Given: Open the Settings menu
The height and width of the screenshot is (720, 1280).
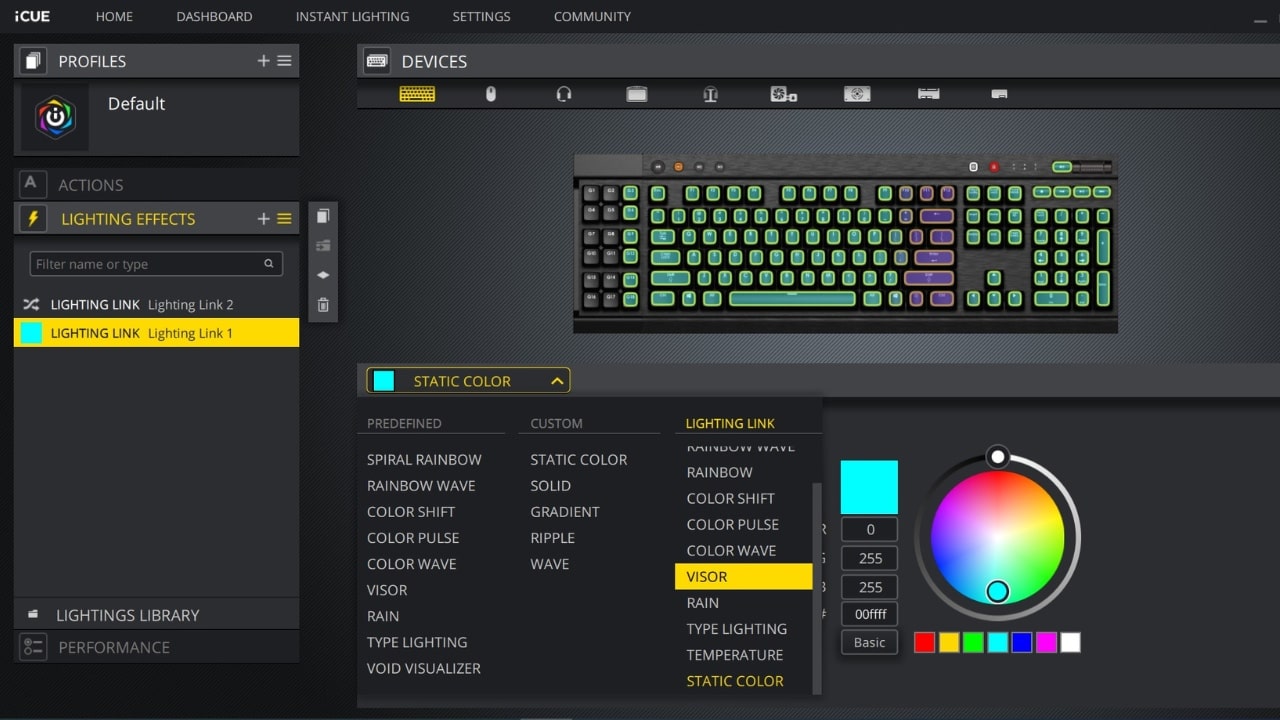Looking at the screenshot, I should tap(481, 16).
